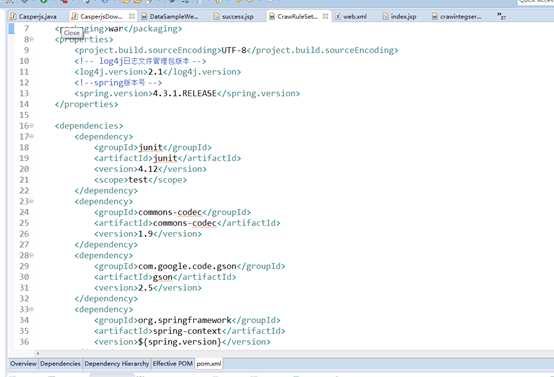The width and height of the screenshot is (554, 377).
Task: Click the packaging value war on line 7
Action: click(x=116, y=28)
